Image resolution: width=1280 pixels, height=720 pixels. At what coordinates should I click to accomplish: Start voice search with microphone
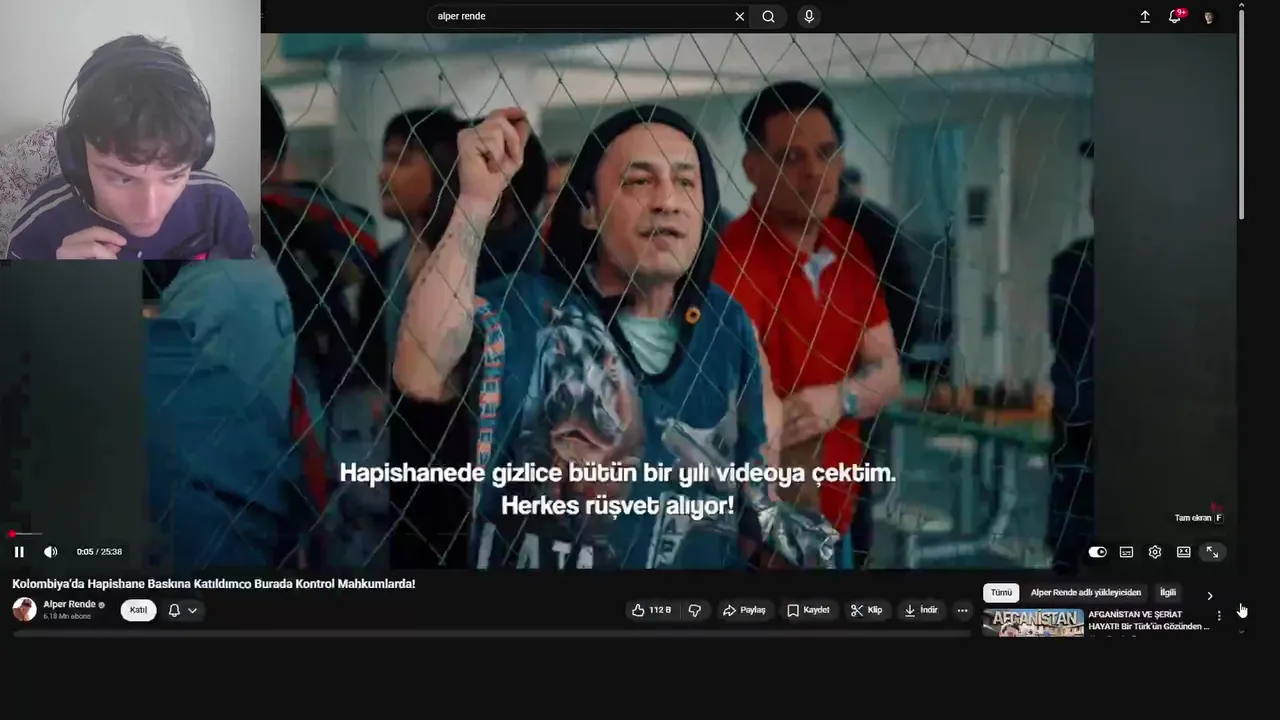click(809, 16)
